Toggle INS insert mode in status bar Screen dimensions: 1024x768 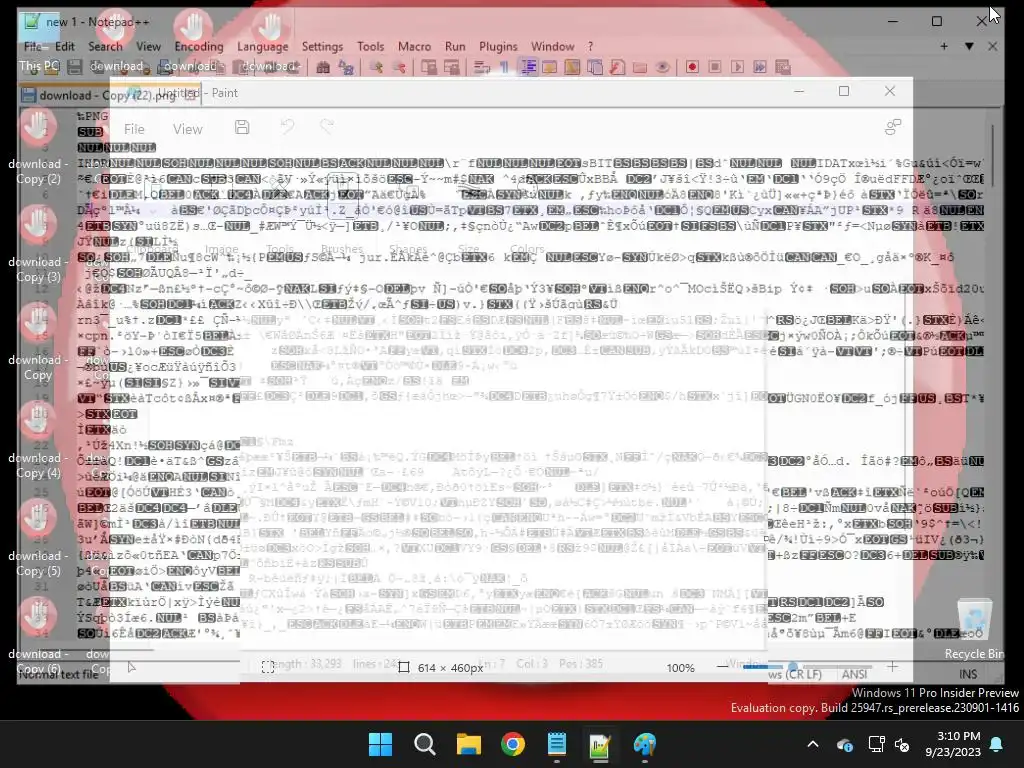coord(968,674)
